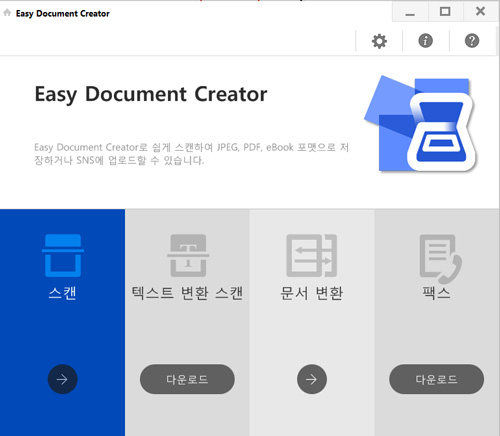Screen dimensions: 500x436
Task: Click the home icon in title bar
Action: click(x=7, y=13)
